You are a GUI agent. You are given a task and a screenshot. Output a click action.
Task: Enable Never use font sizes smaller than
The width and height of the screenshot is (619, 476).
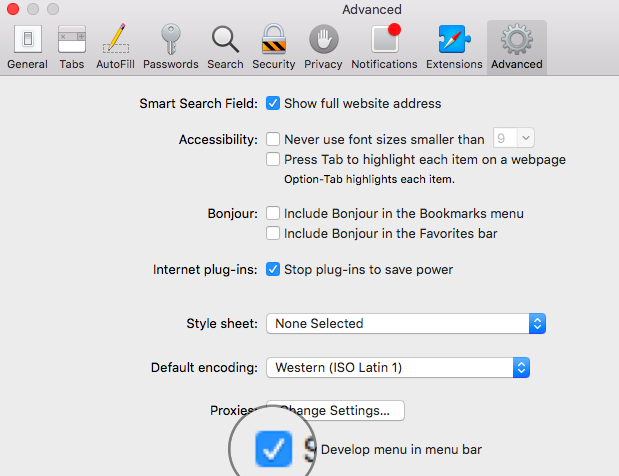[273, 140]
